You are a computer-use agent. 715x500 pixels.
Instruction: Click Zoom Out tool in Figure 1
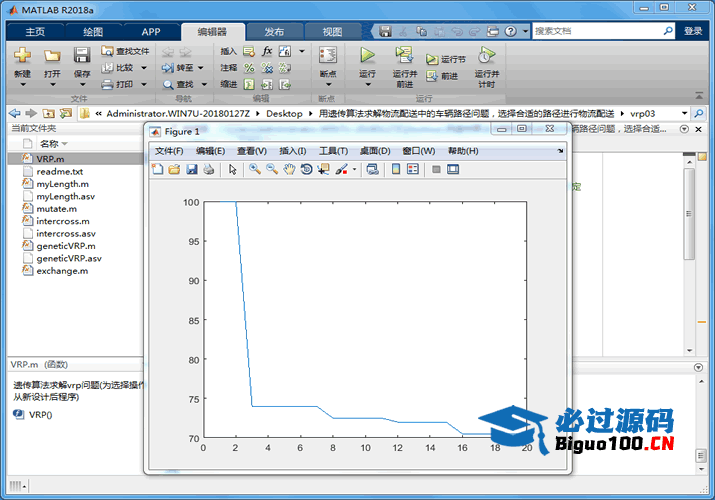coord(272,170)
